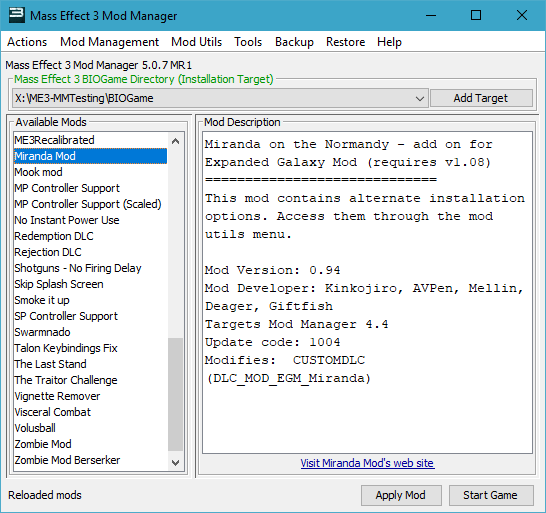Click the Add Target button
This screenshot has height=513, width=546.
(481, 98)
